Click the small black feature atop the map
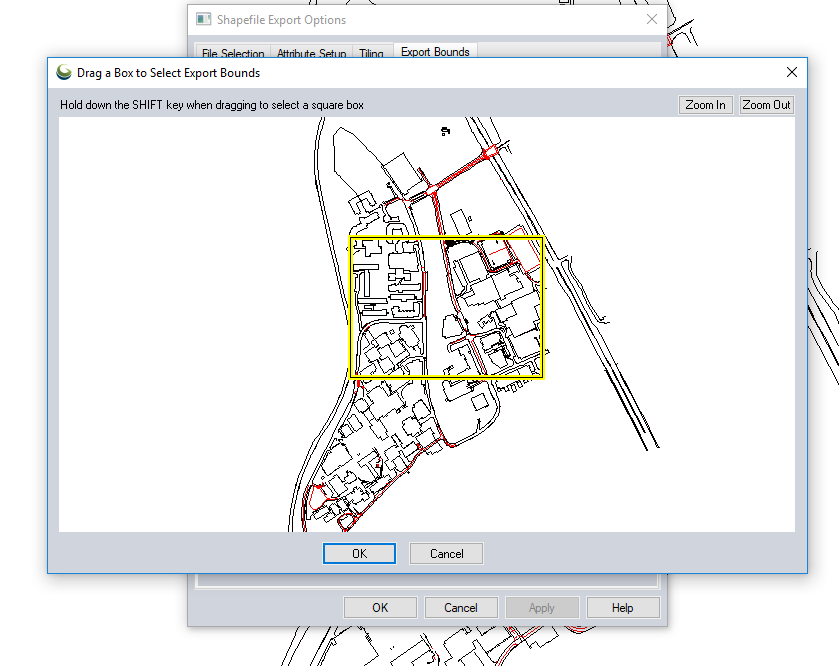 click(x=446, y=130)
